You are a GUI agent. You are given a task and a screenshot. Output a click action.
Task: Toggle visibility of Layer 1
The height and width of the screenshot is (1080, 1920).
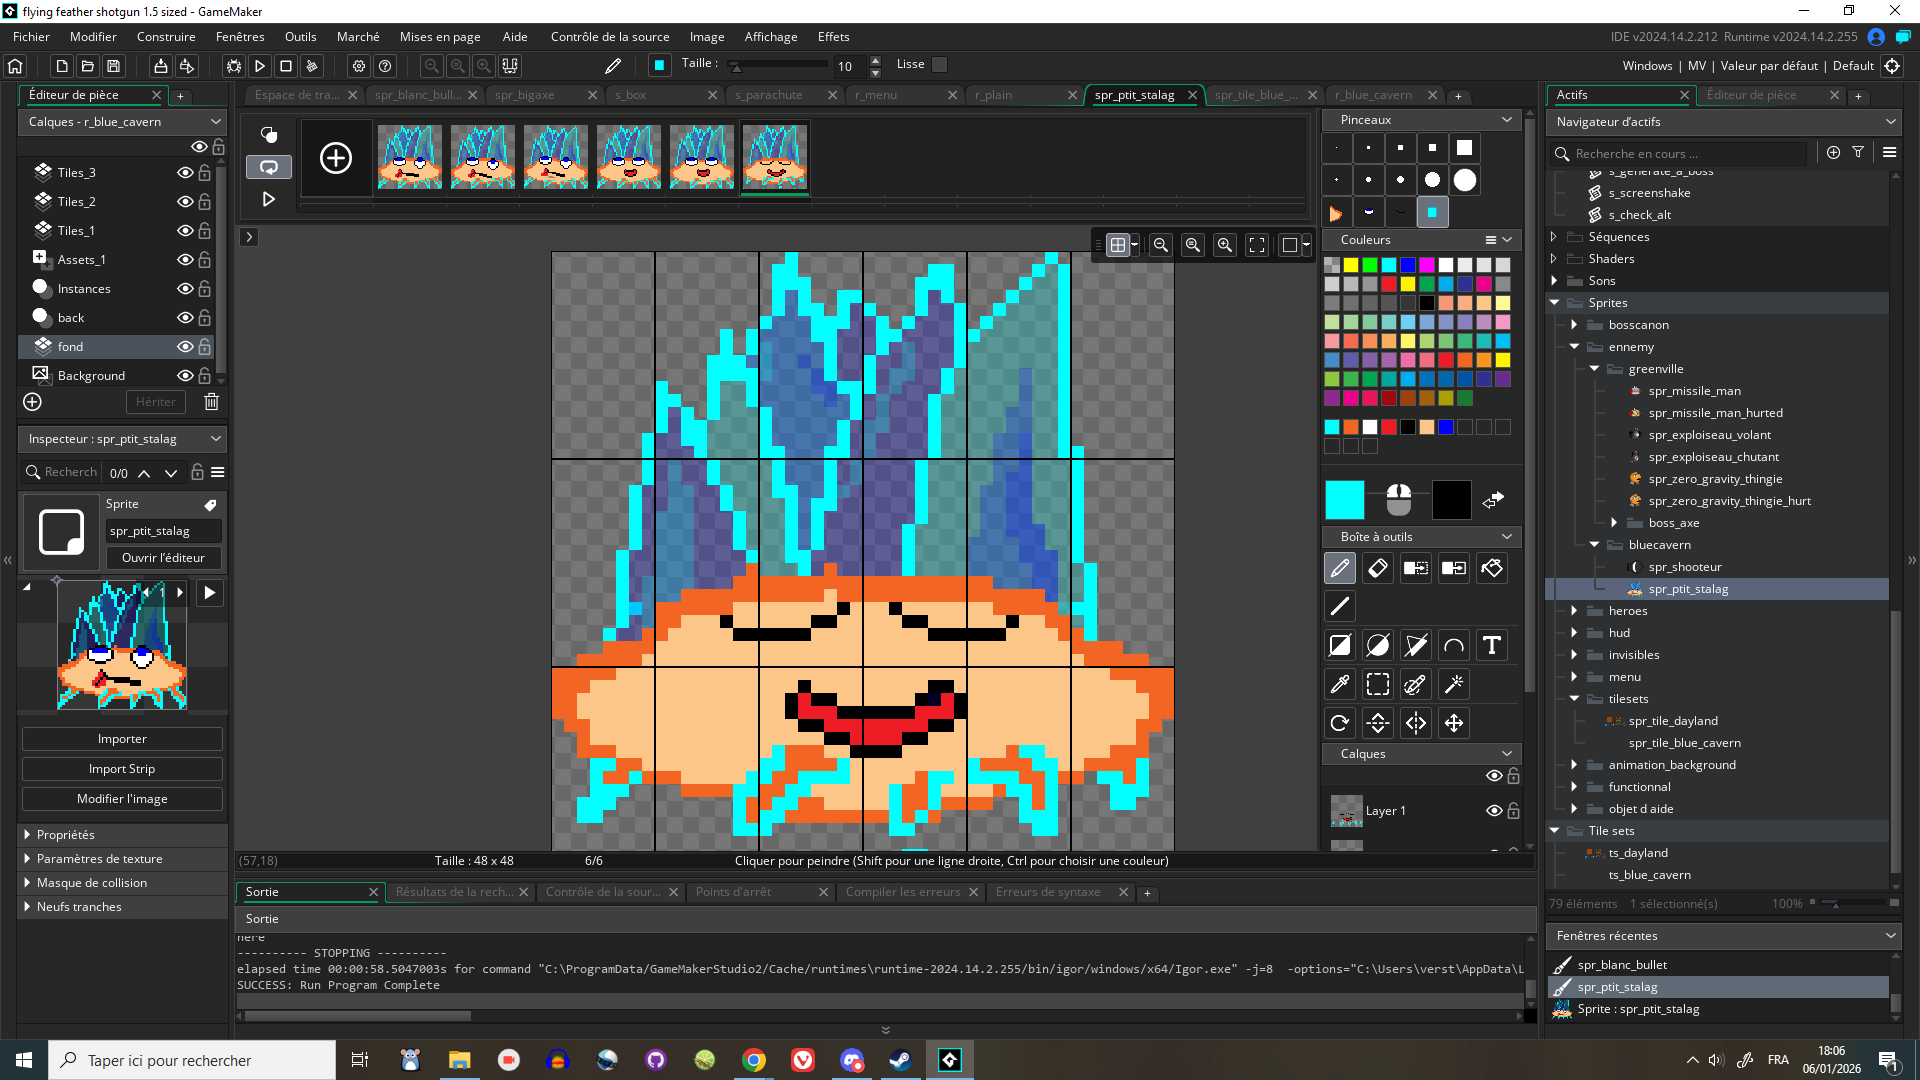coord(1494,811)
